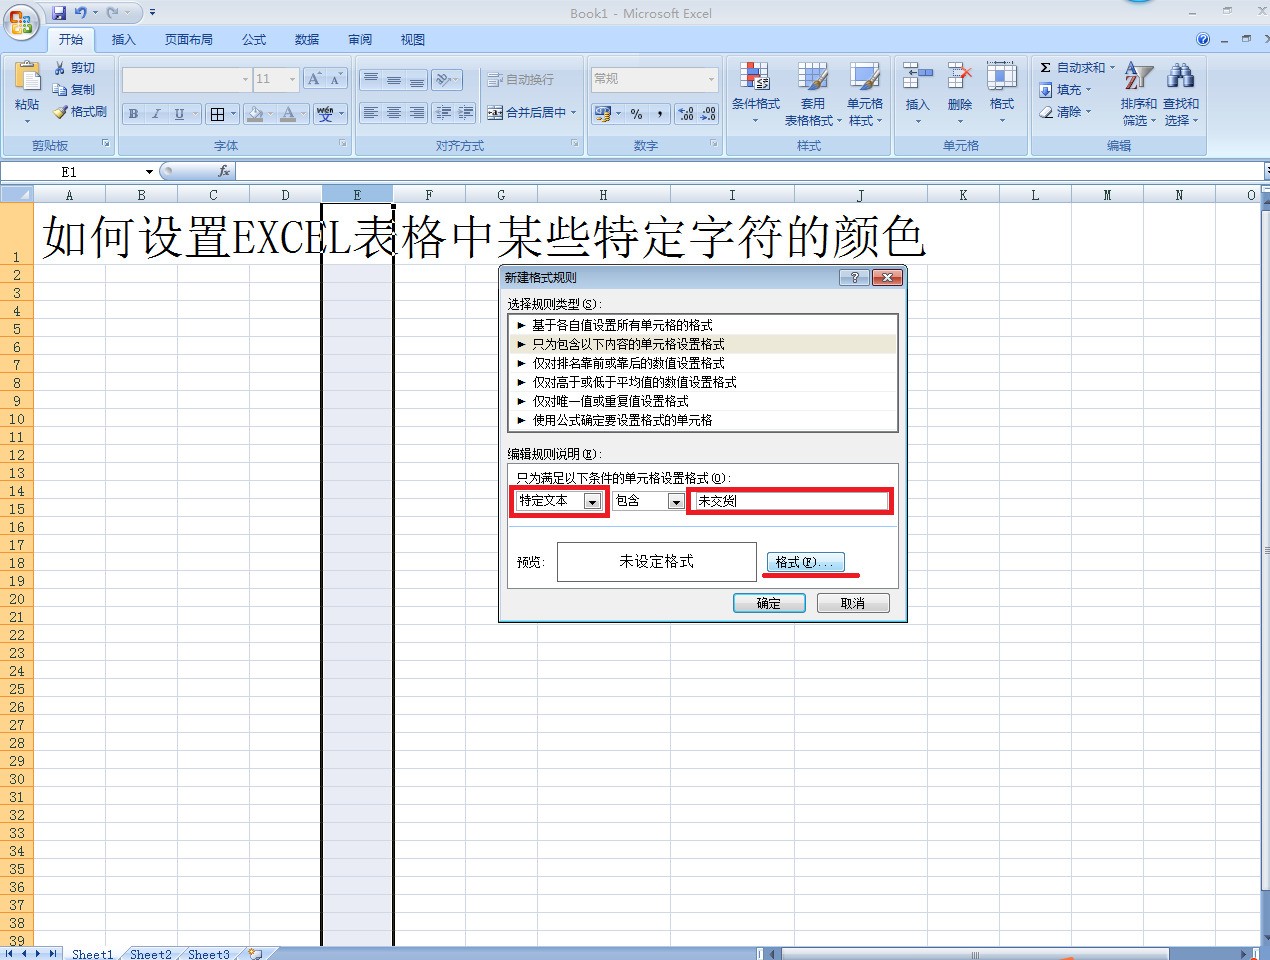Click the decrease font size icon
This screenshot has height=960, width=1270.
(336, 79)
